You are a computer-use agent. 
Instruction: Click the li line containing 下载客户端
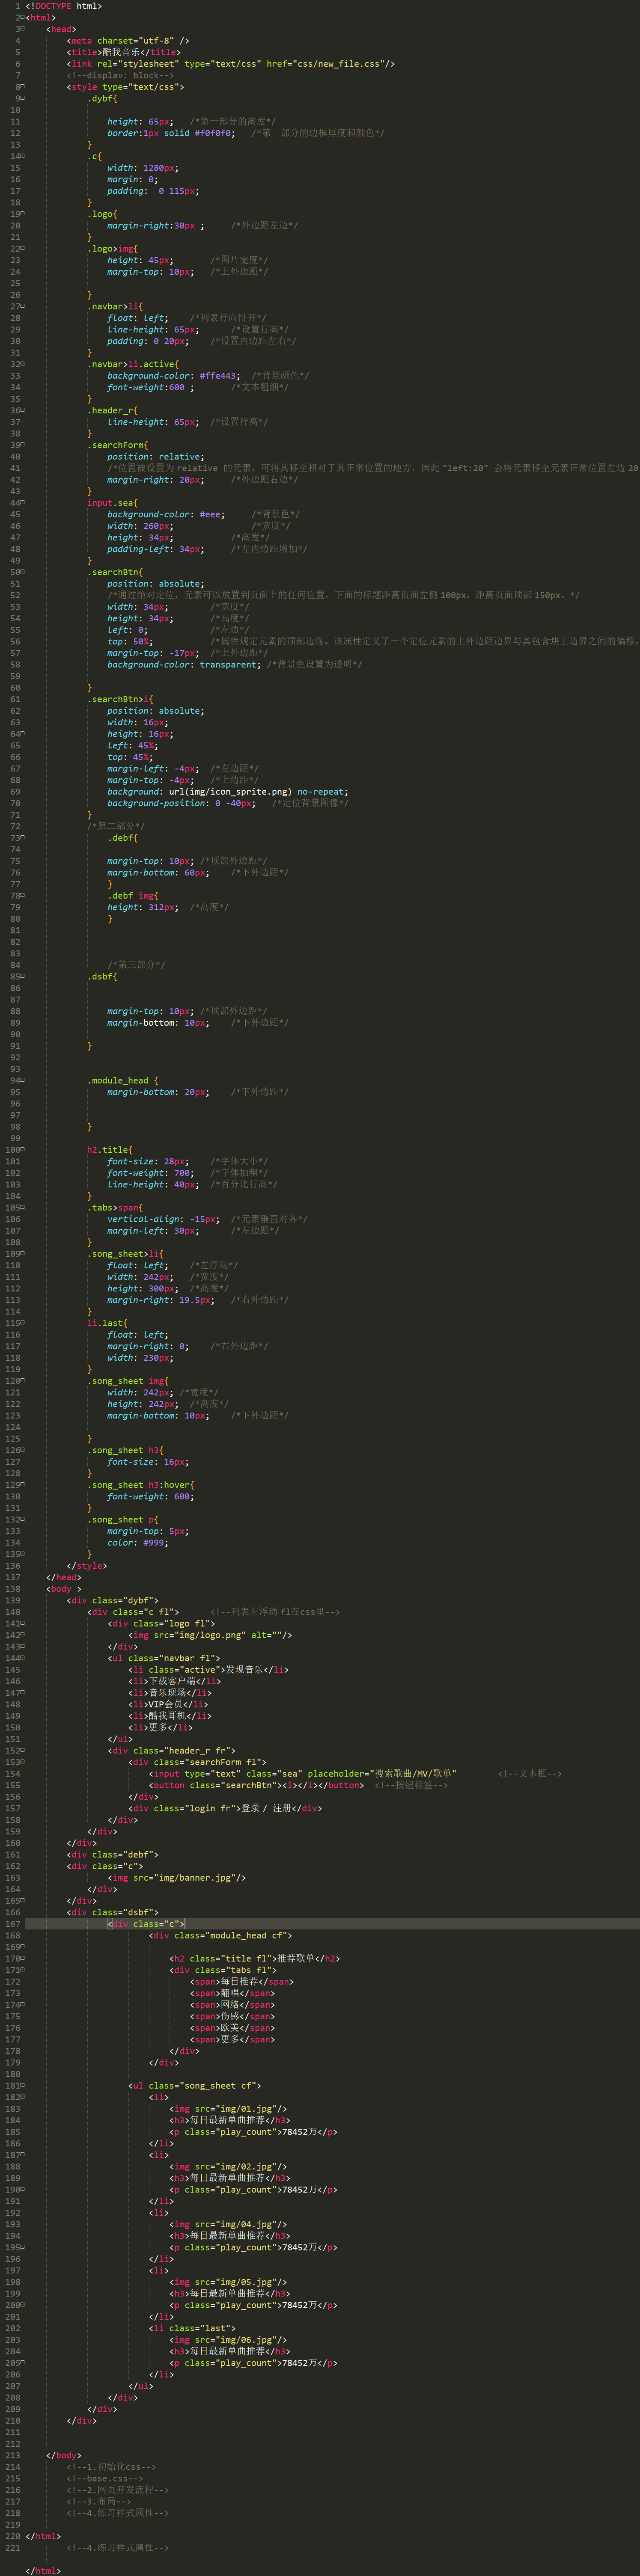tap(175, 1681)
